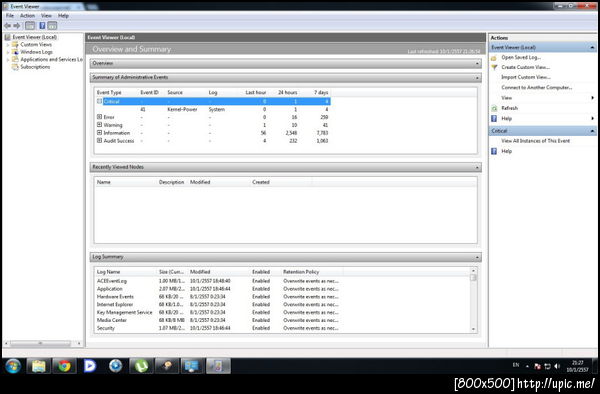The height and width of the screenshot is (394, 600).
Task: Select the ACEEventLog row in Log Summary
Action: coord(218,281)
